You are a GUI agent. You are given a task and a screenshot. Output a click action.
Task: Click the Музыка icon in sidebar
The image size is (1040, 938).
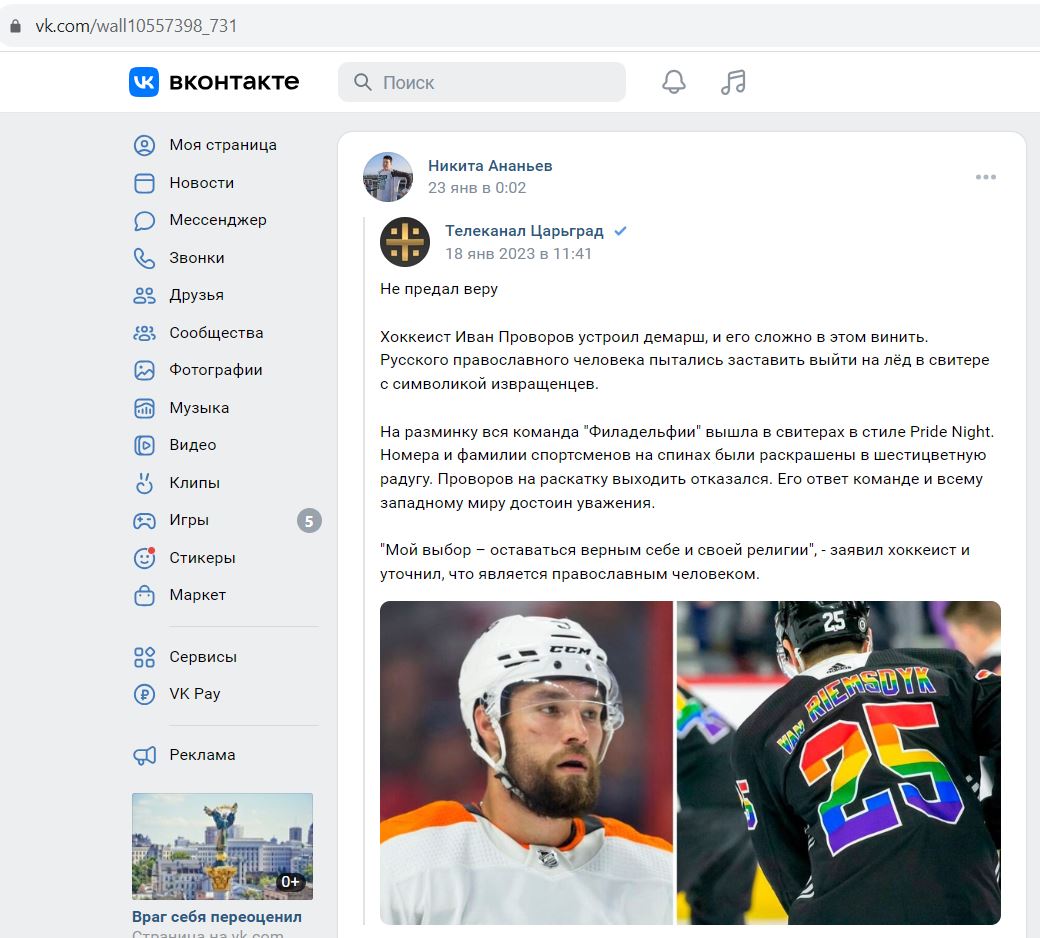pyautogui.click(x=144, y=408)
